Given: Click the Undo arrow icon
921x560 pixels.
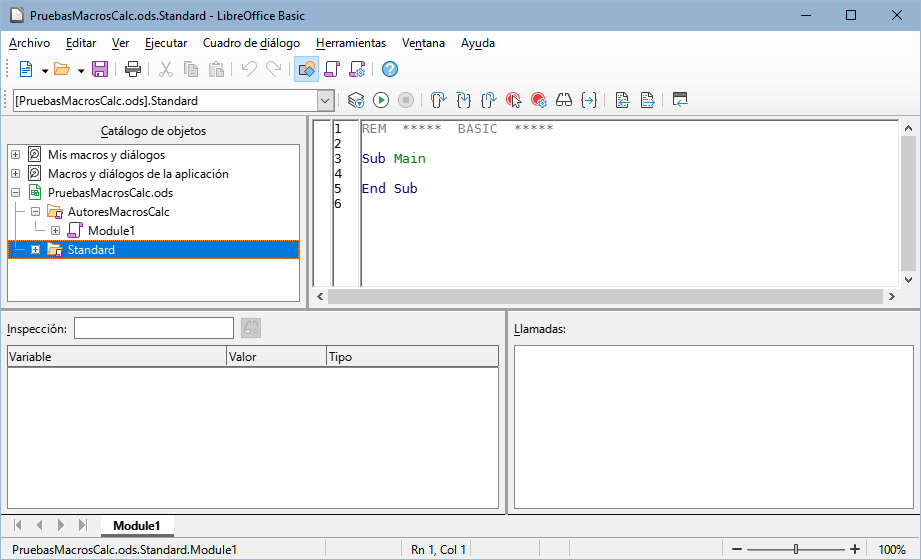Looking at the screenshot, I should click(x=249, y=69).
